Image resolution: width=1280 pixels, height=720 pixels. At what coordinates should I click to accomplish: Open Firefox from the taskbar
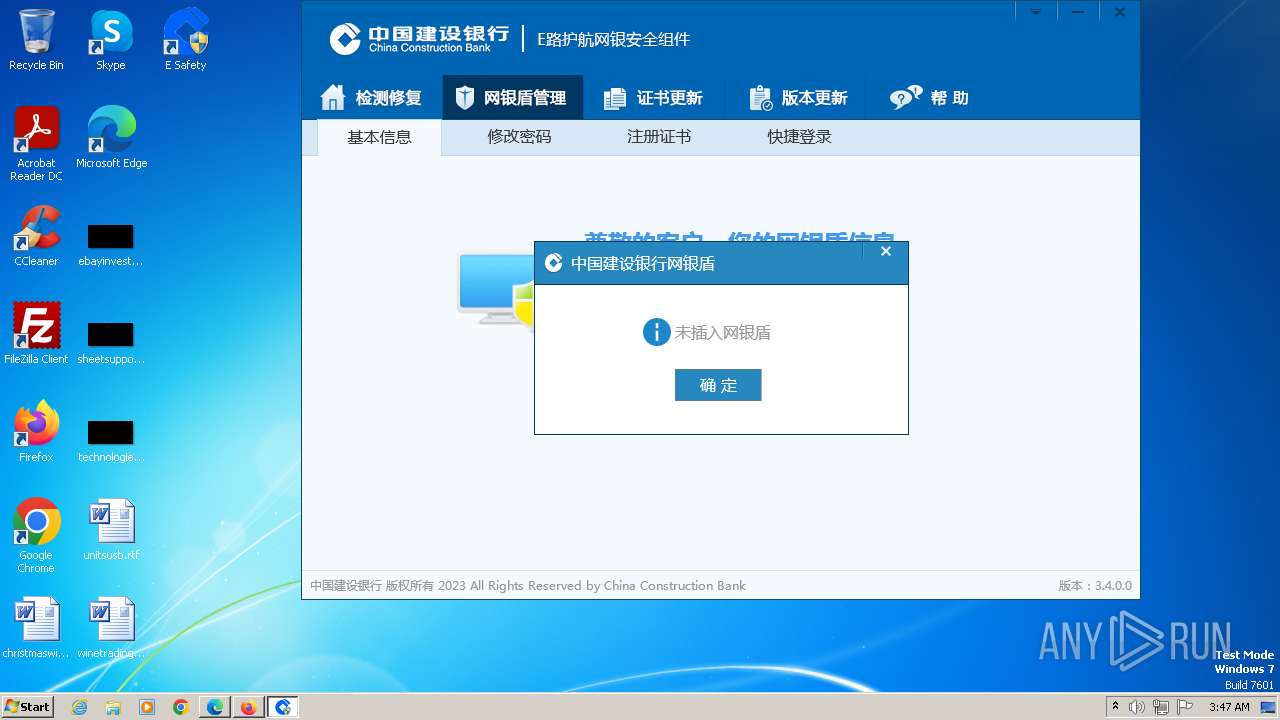[249, 707]
